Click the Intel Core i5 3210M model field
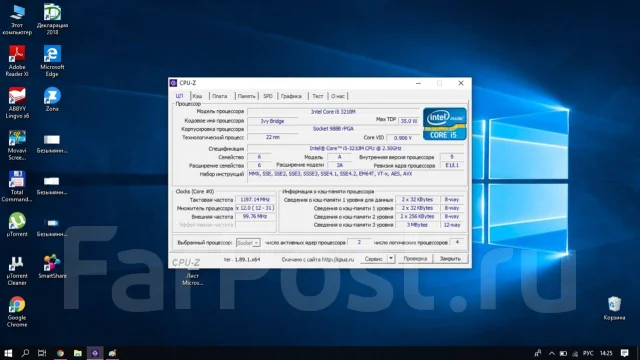 [333, 111]
